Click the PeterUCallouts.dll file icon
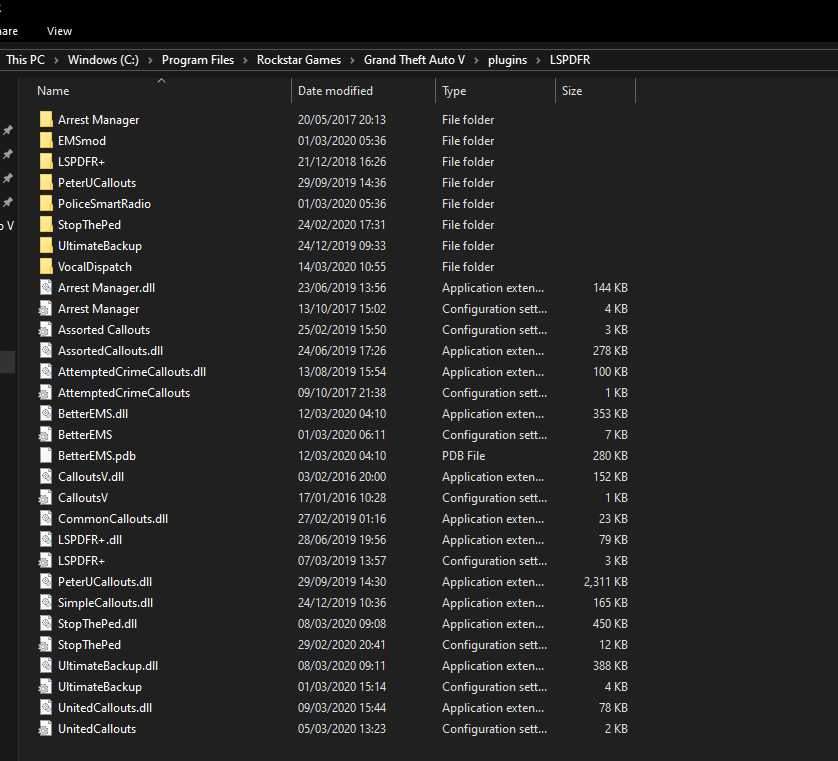This screenshot has width=838, height=761. coord(46,581)
